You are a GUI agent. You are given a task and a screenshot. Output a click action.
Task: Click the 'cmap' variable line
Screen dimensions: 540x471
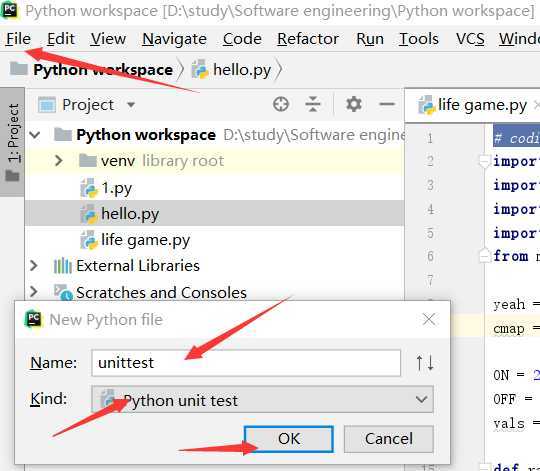(509, 329)
